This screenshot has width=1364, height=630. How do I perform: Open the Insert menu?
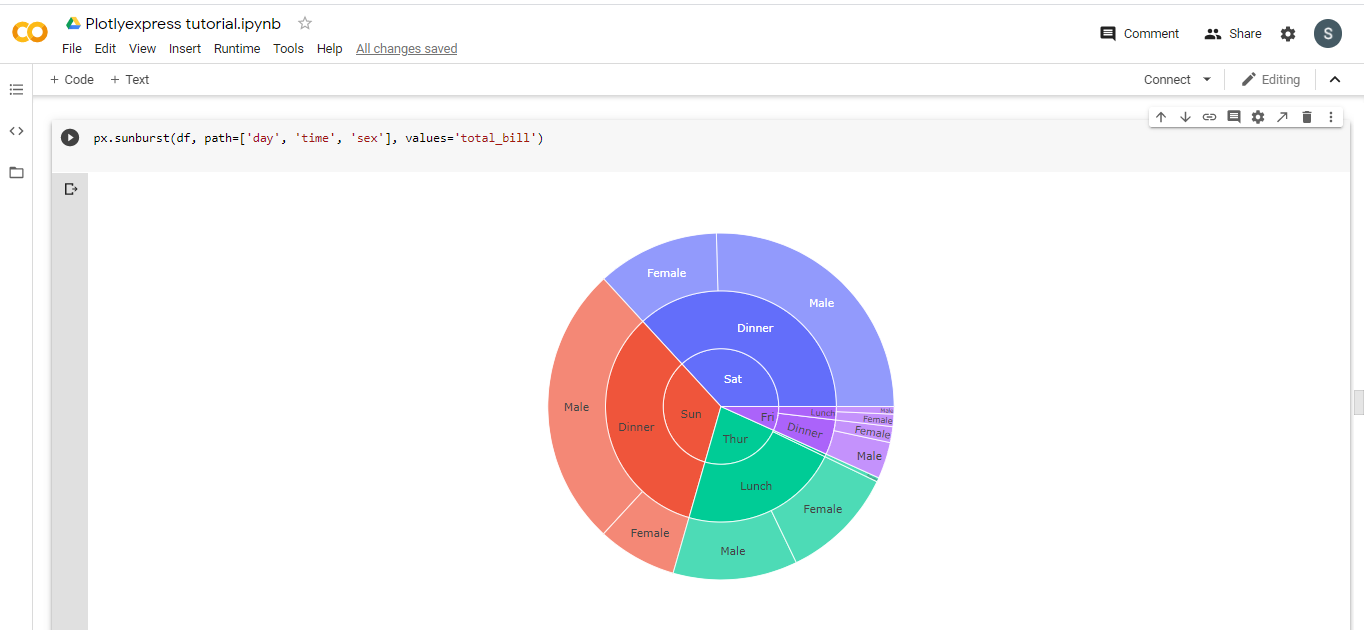click(x=184, y=48)
